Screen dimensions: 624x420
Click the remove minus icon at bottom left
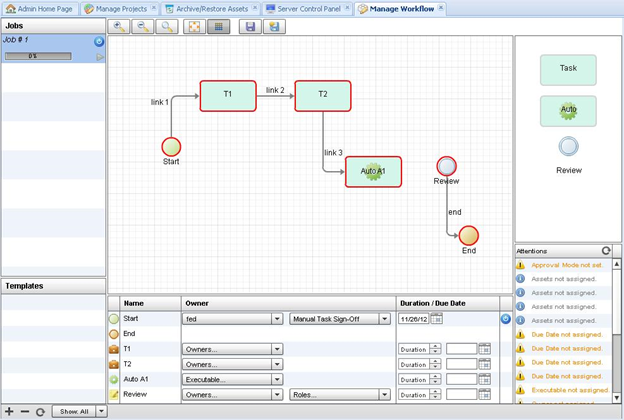point(25,411)
